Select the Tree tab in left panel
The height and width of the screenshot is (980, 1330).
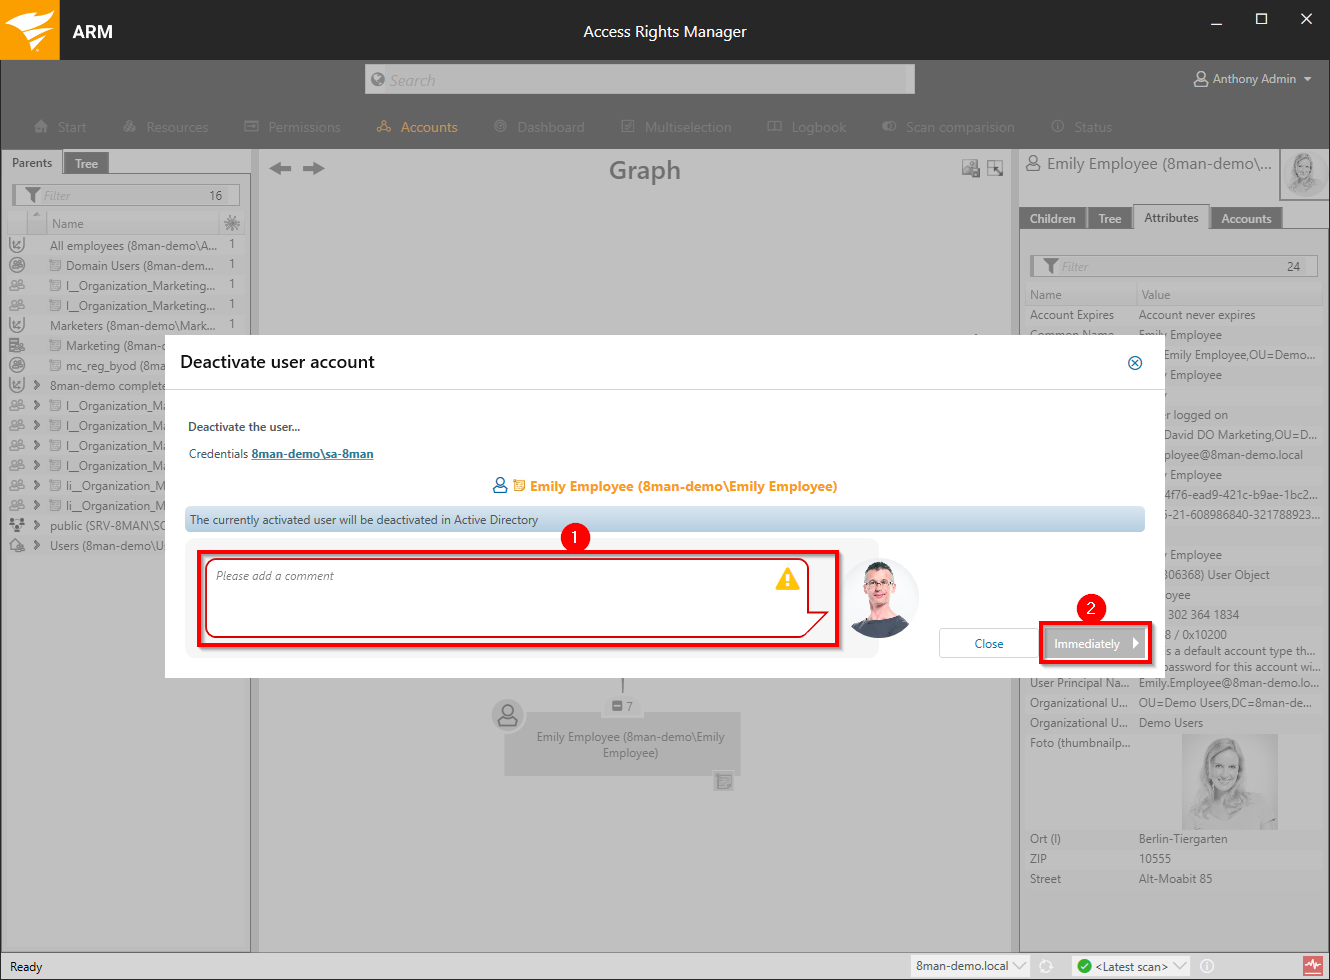[x=87, y=164]
